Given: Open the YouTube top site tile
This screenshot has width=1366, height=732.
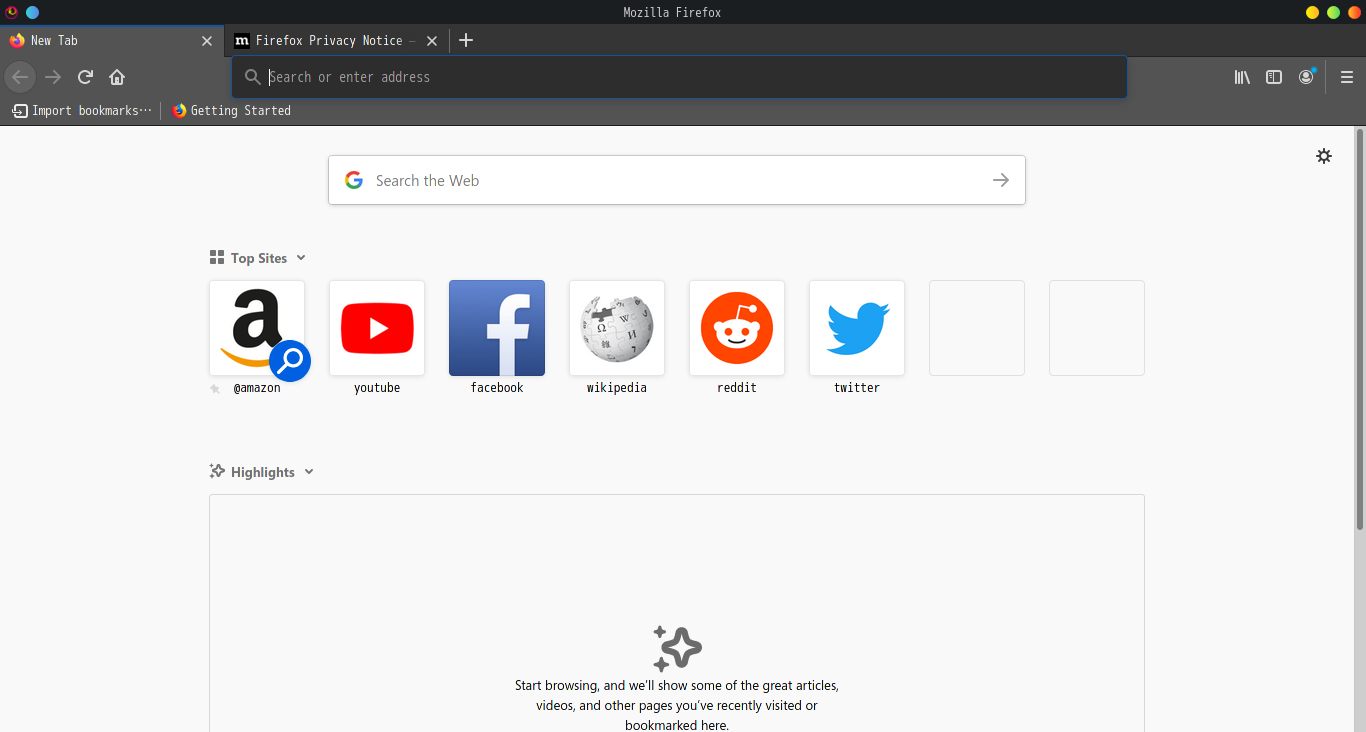Looking at the screenshot, I should [377, 328].
